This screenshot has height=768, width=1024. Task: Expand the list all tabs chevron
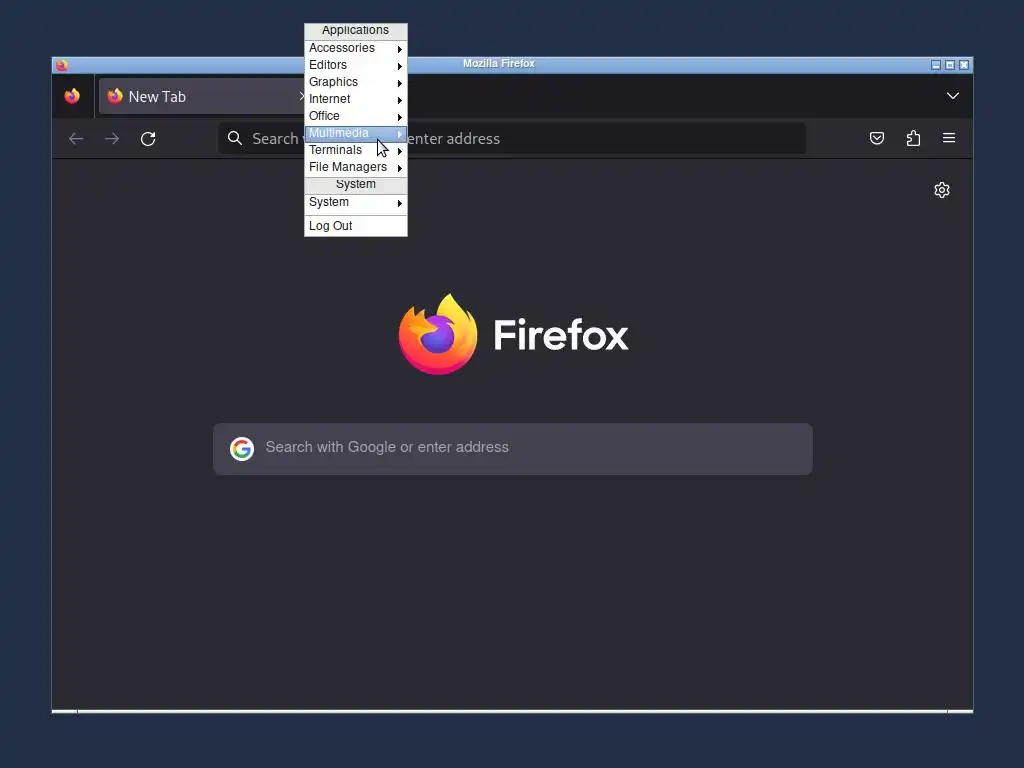[x=953, y=96]
